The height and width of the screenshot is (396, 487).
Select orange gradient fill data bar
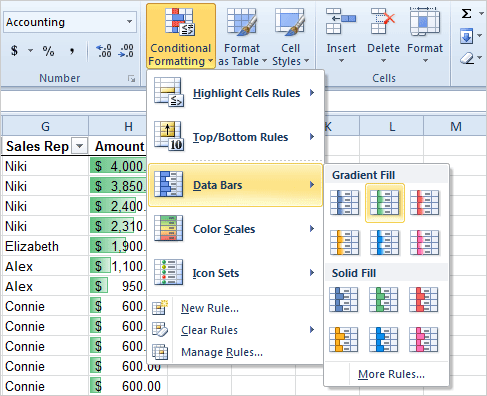point(345,242)
